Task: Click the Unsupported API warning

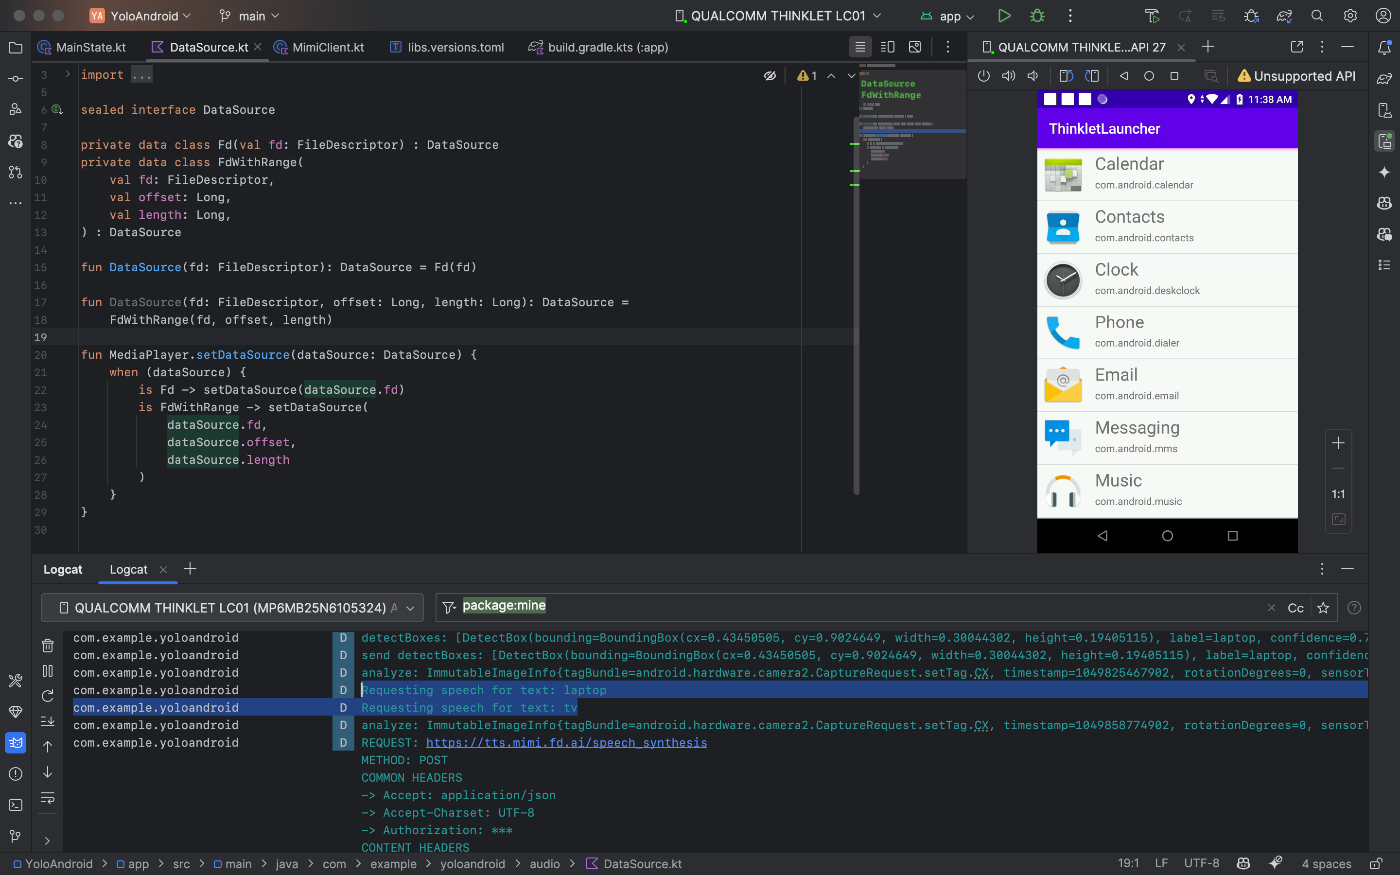Action: (x=1297, y=76)
